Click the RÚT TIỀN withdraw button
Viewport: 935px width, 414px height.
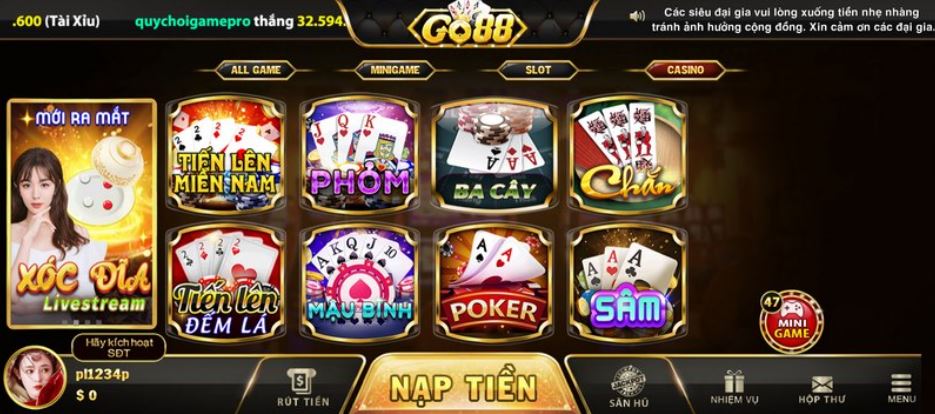(303, 387)
